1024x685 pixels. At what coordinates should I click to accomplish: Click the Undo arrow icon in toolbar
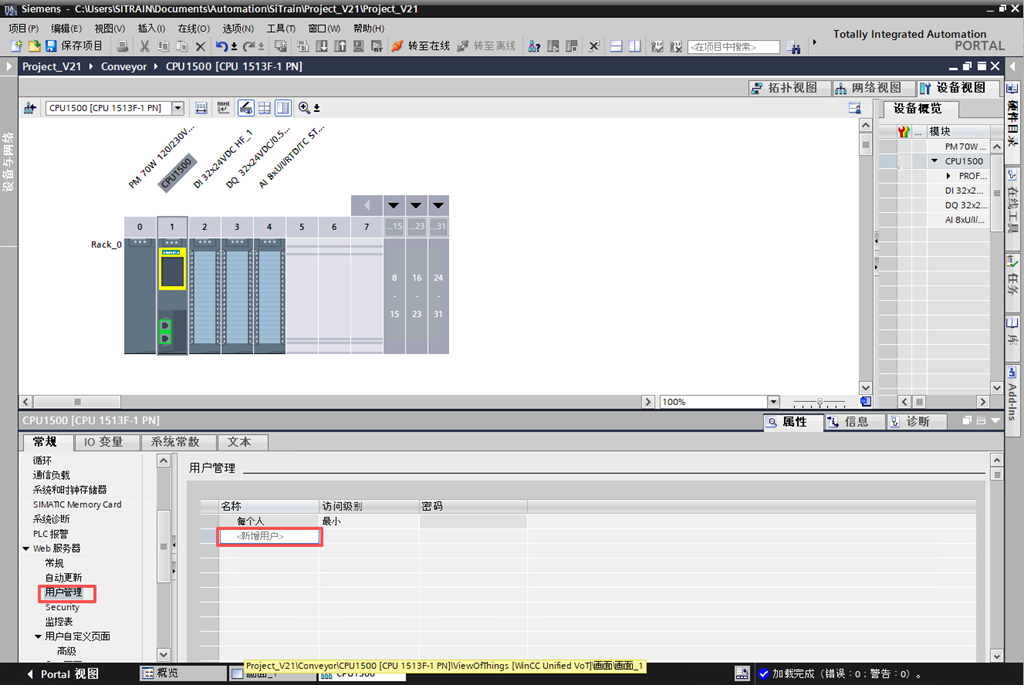[221, 46]
